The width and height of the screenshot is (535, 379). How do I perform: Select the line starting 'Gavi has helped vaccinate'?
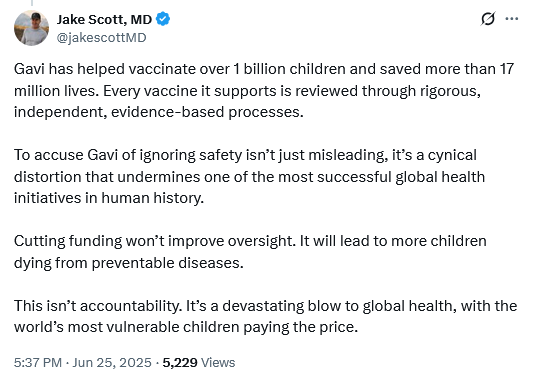[264, 69]
